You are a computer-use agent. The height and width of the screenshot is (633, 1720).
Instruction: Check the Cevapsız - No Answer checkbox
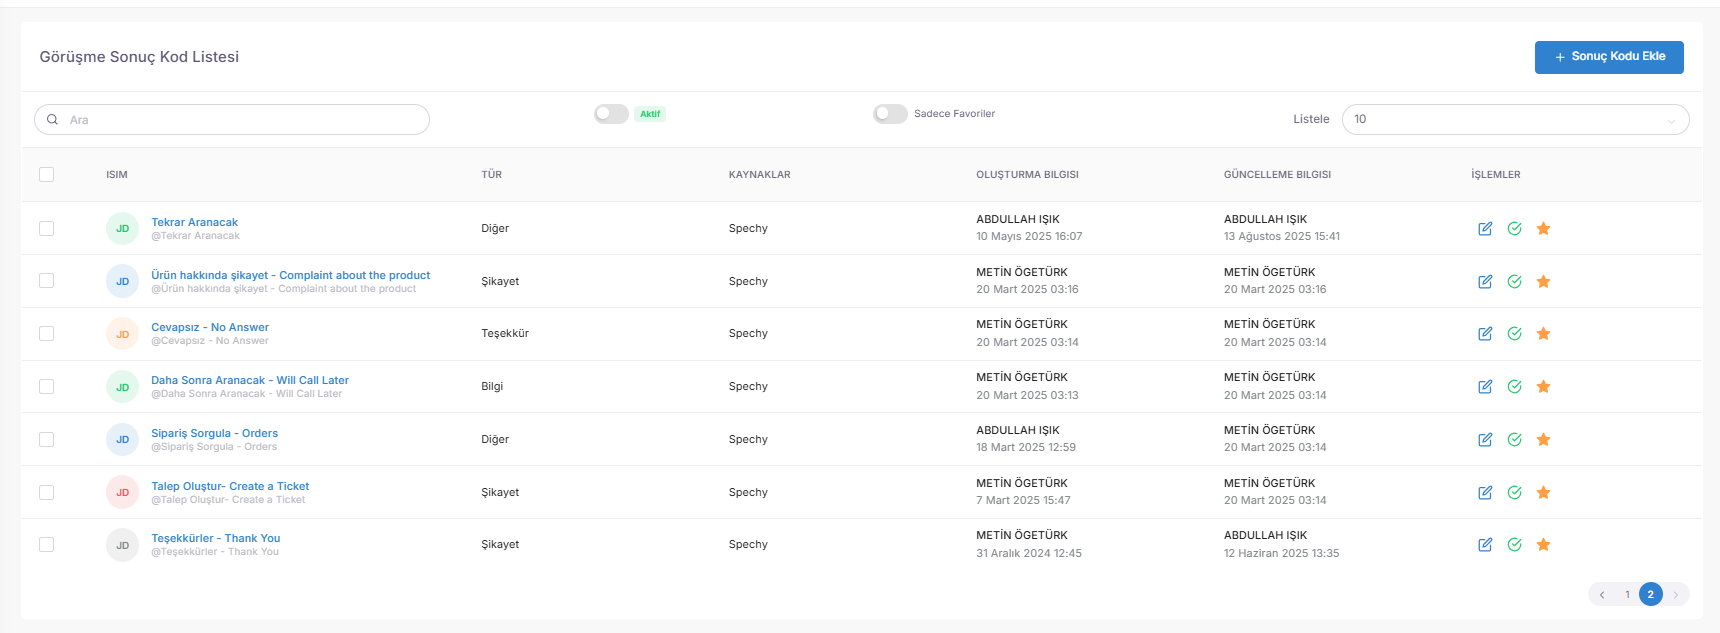click(46, 334)
